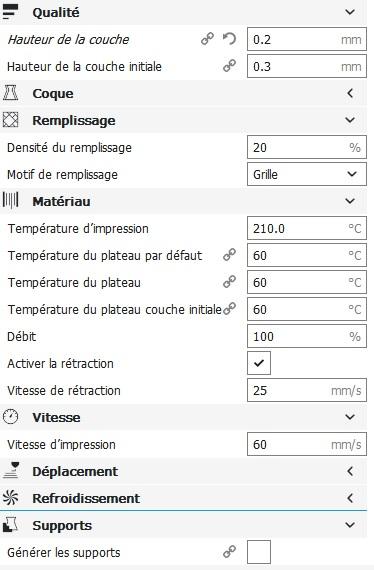Click the Remplissage infill icon

click(10, 120)
